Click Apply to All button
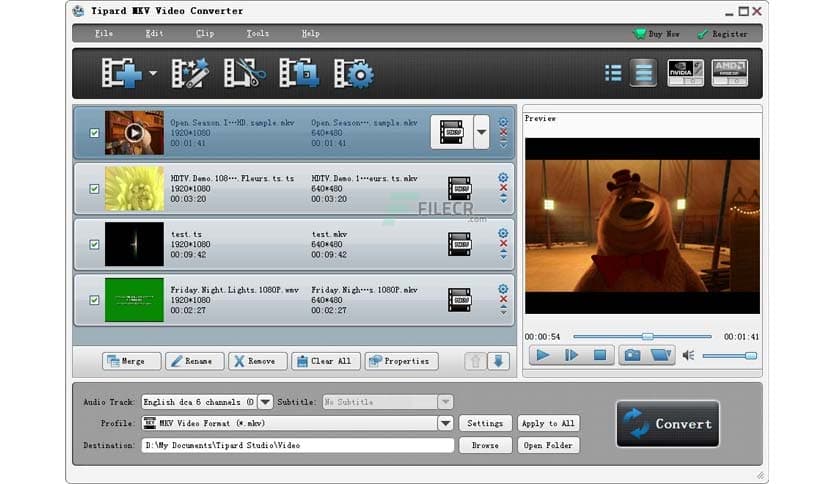The height and width of the screenshot is (484, 836). (x=548, y=423)
